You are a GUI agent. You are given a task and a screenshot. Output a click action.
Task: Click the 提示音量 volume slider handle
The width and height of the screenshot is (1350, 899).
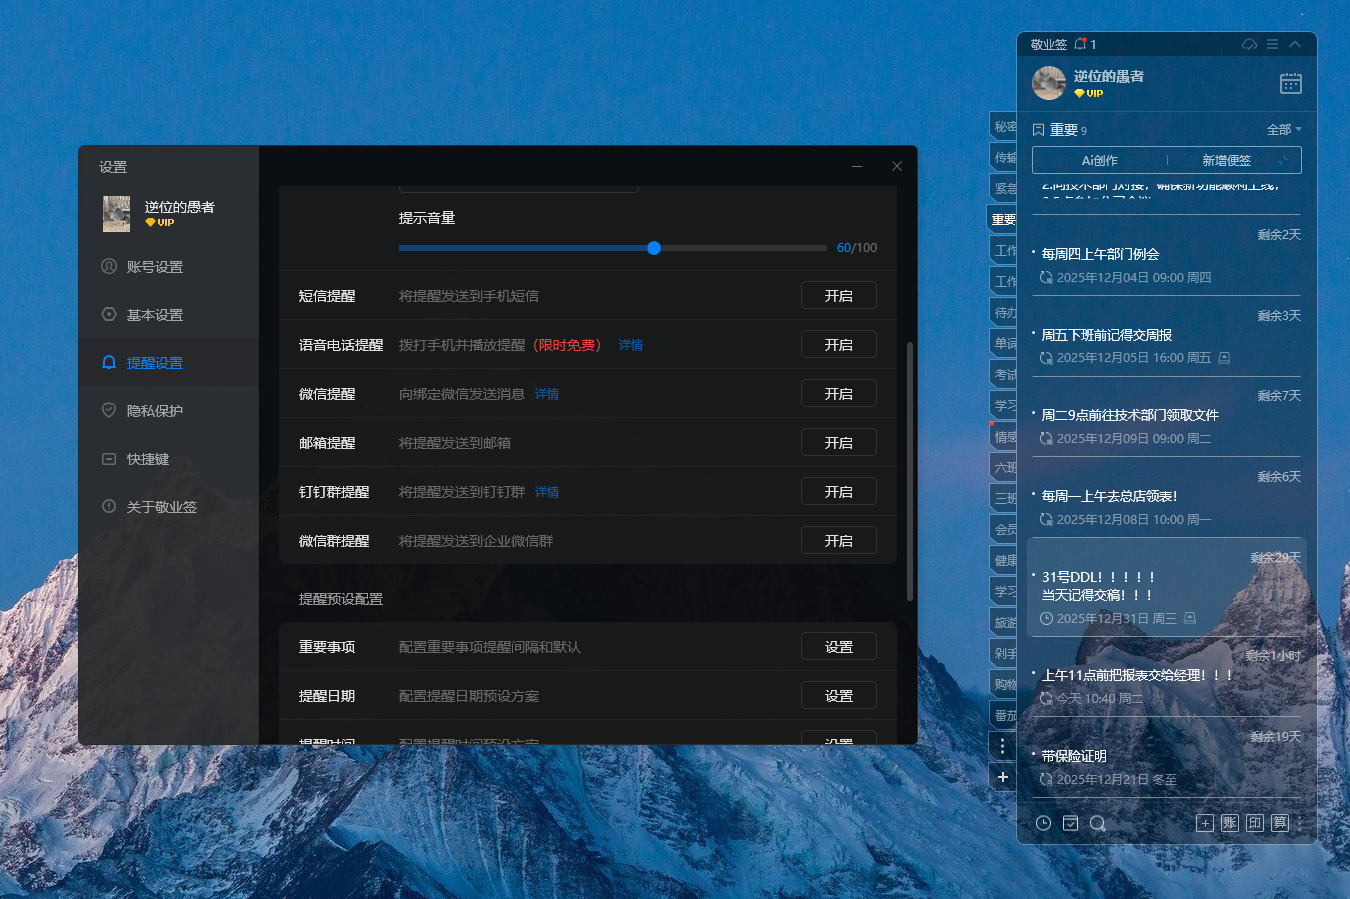click(654, 248)
